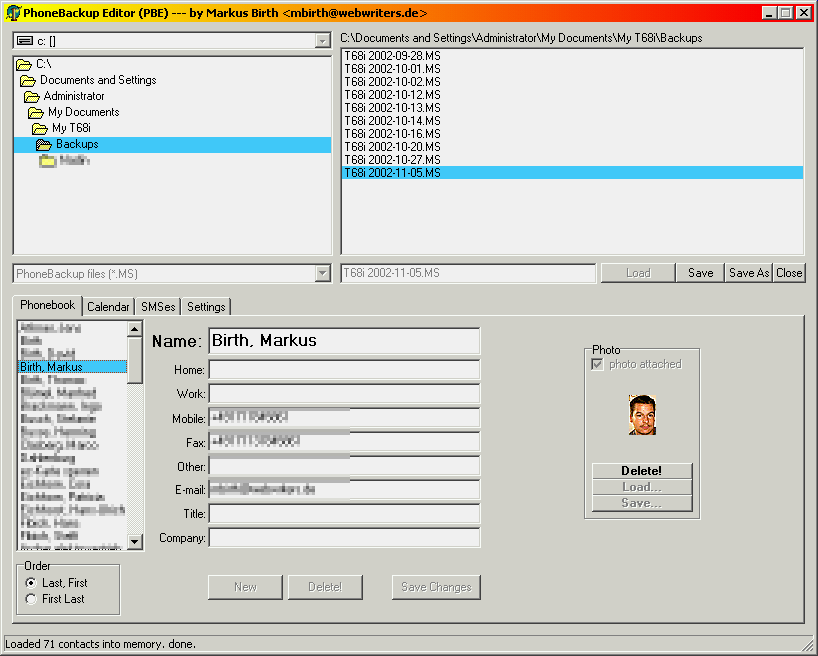This screenshot has width=818, height=656.
Task: Open the drive selection dropdown
Action: pyautogui.click(x=321, y=41)
